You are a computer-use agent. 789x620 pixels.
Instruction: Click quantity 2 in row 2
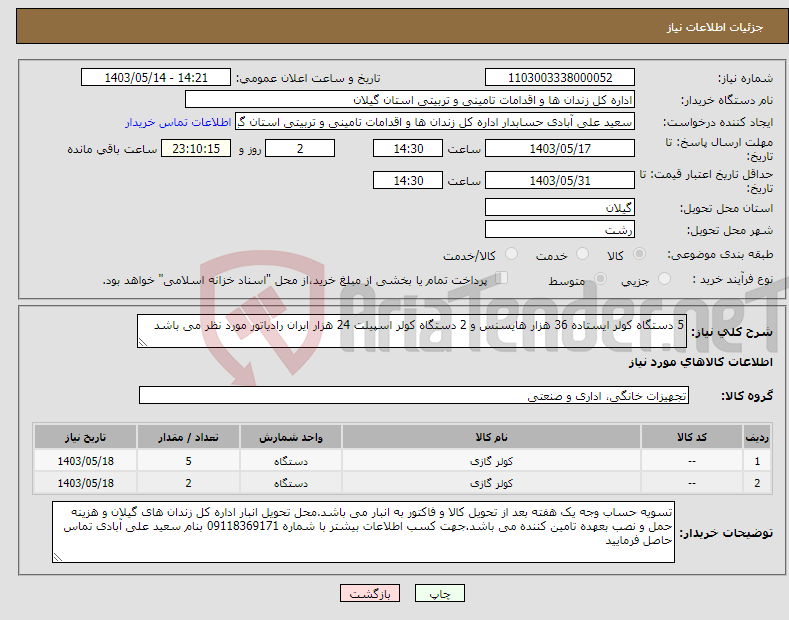pyautogui.click(x=188, y=483)
